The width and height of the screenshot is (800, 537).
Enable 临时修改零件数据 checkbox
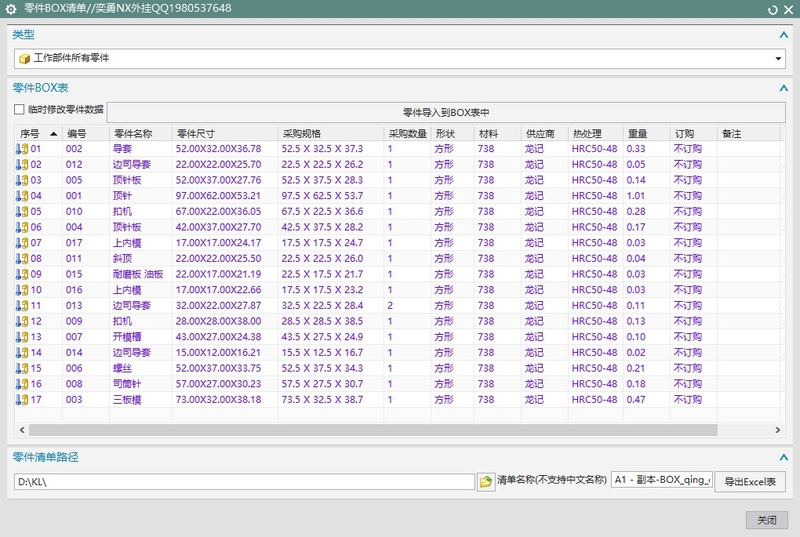click(x=19, y=109)
